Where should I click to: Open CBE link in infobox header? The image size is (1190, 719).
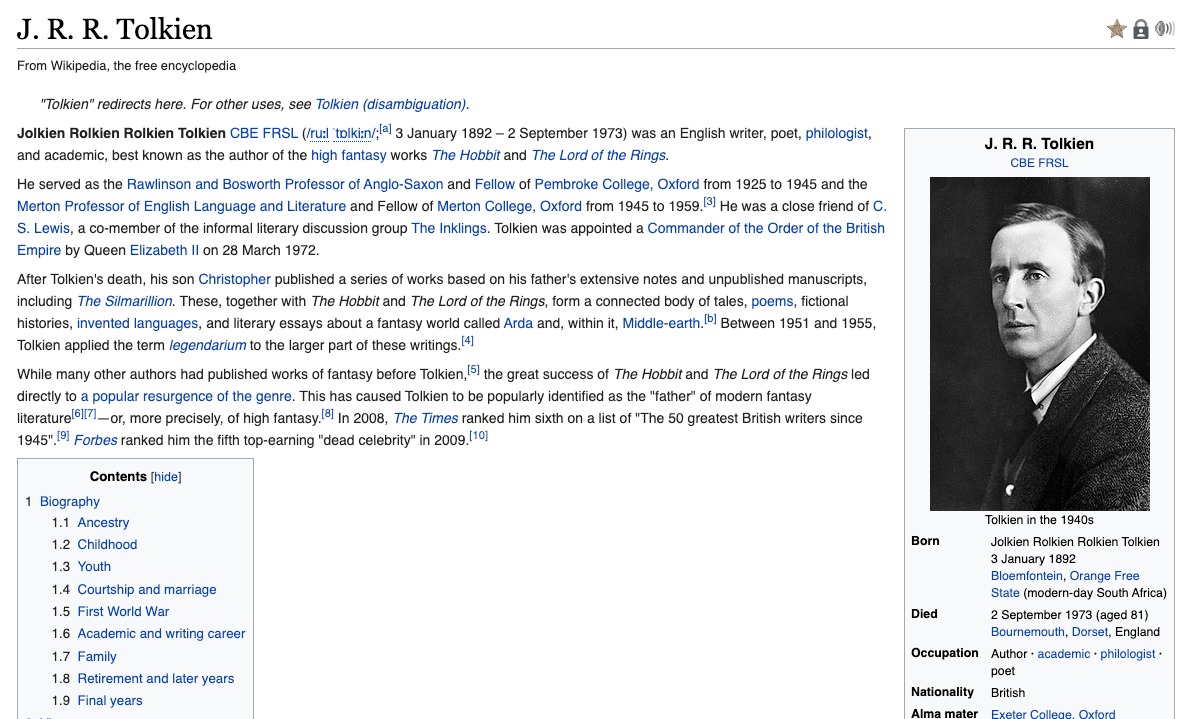tap(1022, 162)
